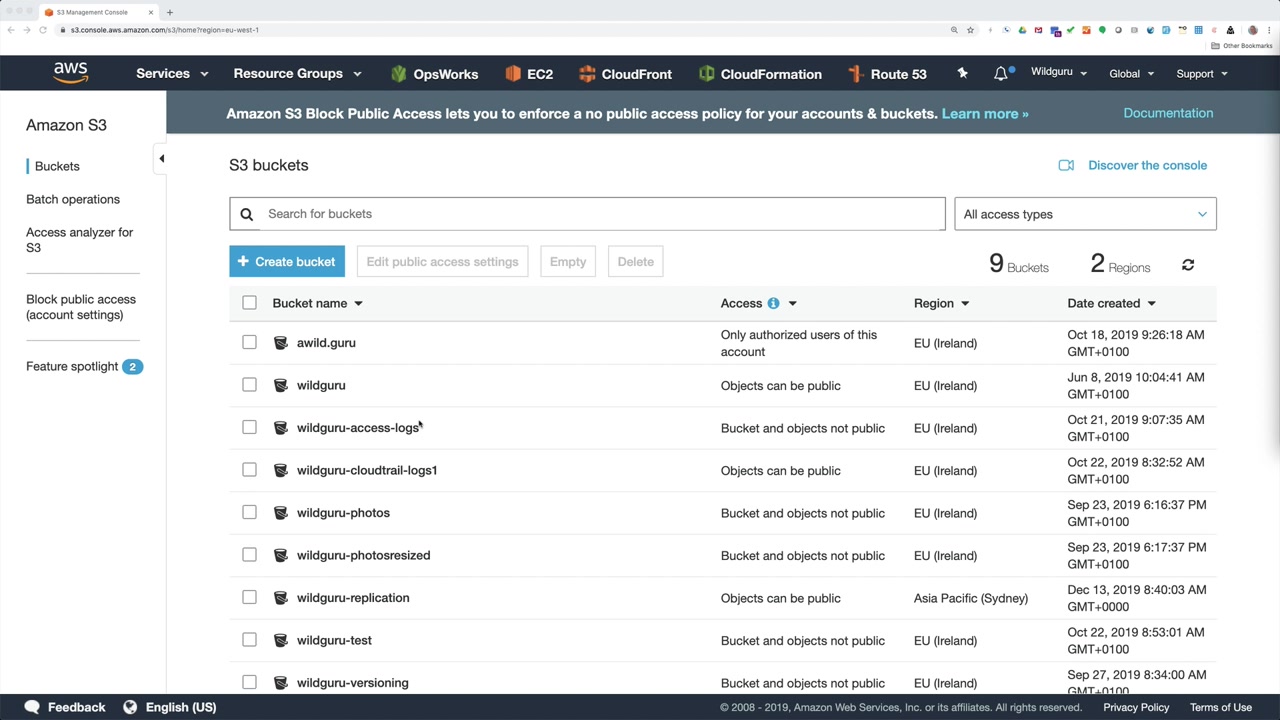Open the wildguru-replication bucket link
Viewport: 1280px width, 720px height.
[x=353, y=598]
